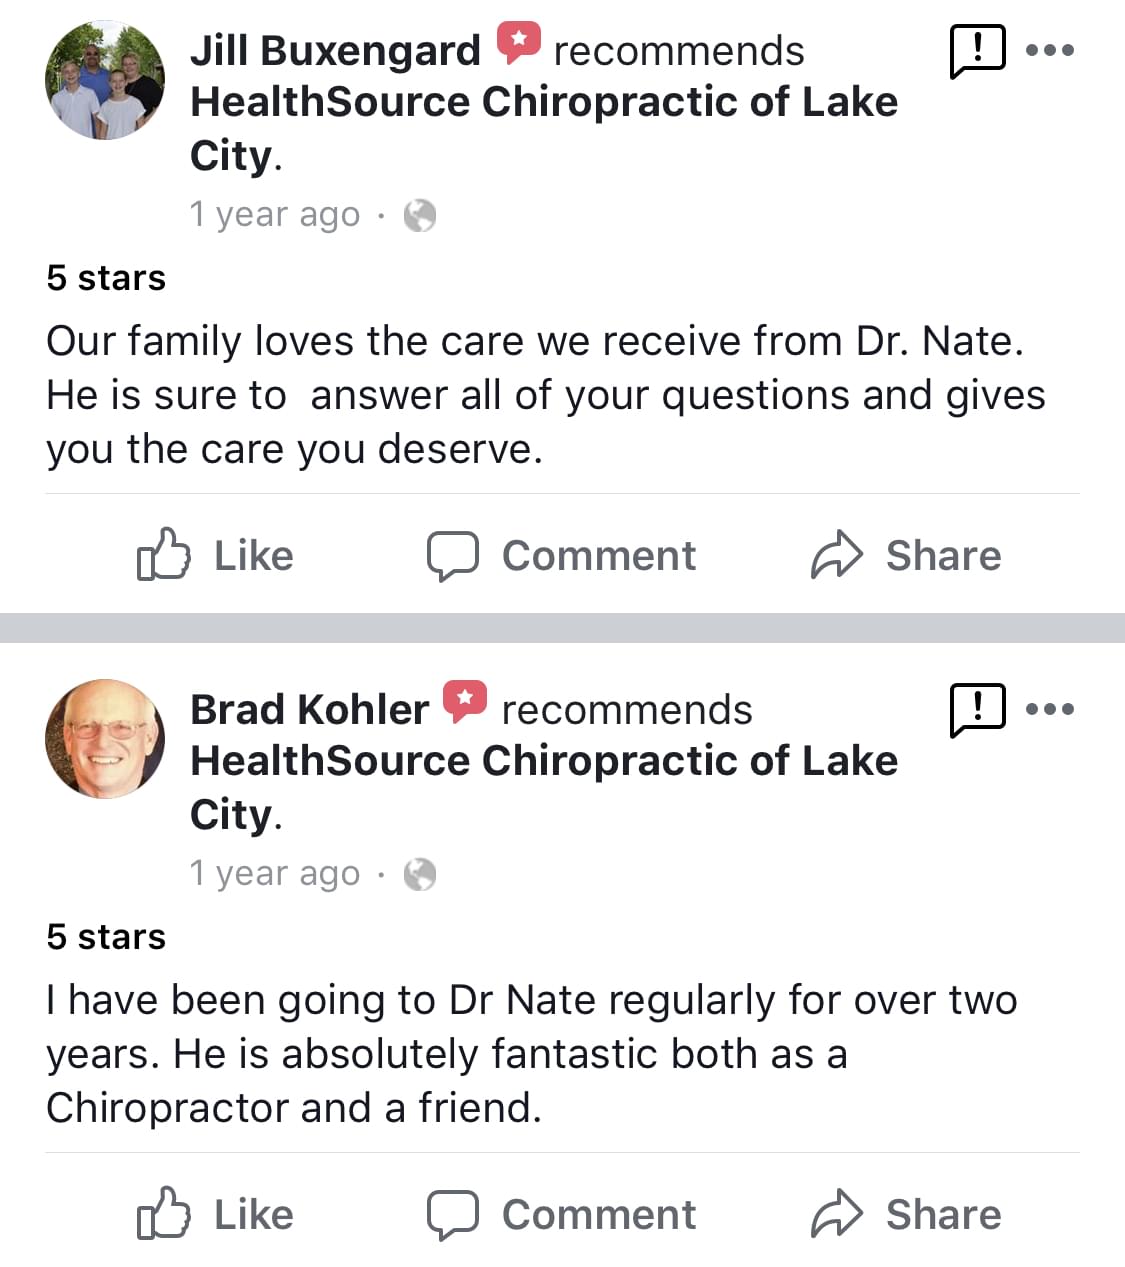Like Brad Kohler's review

point(215,1214)
